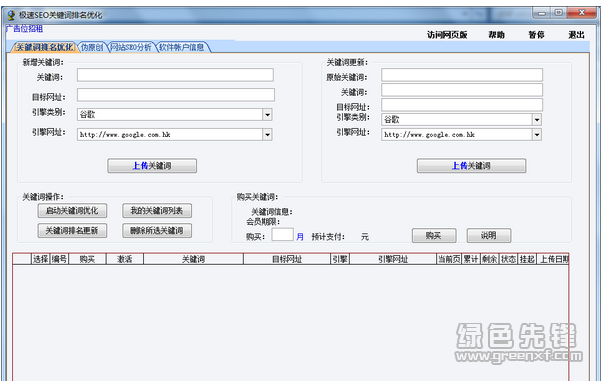Expand 引擎网址 dropdown in 关键词更新
This screenshot has height=381, width=604.
click(537, 134)
